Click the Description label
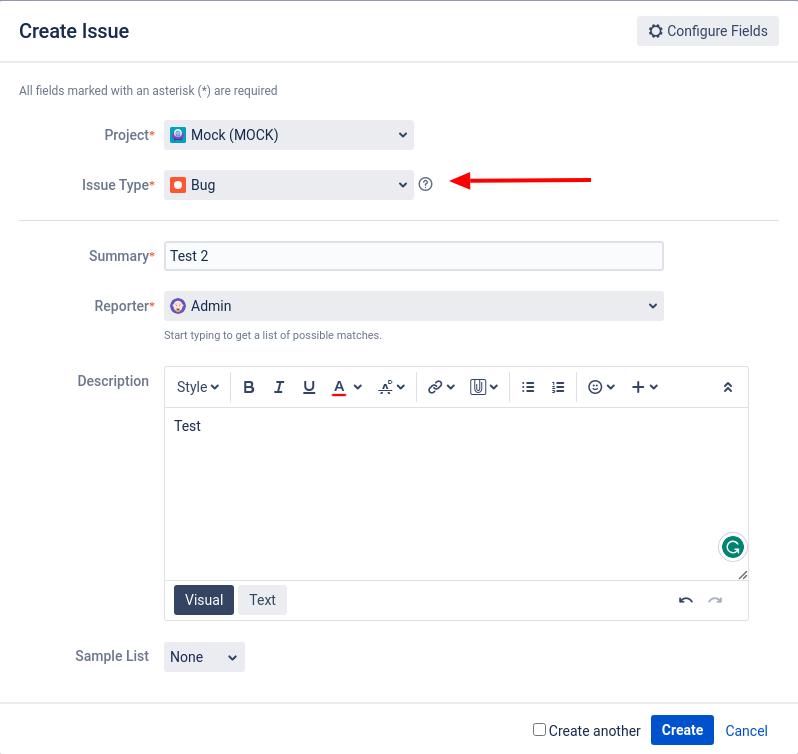 [113, 381]
